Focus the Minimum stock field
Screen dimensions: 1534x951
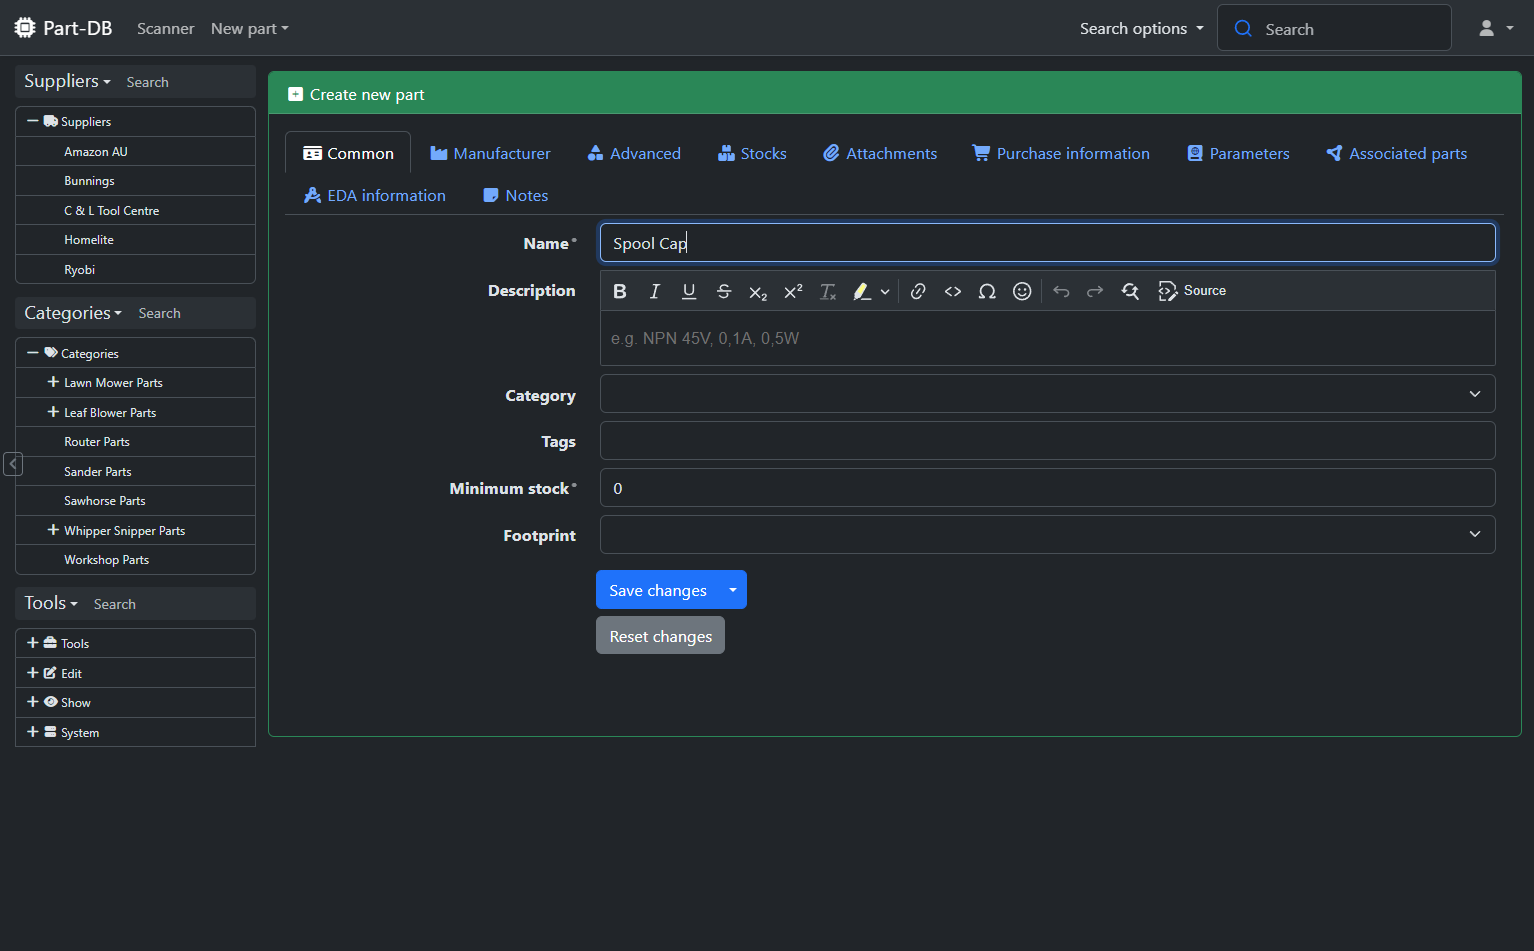[1047, 488]
